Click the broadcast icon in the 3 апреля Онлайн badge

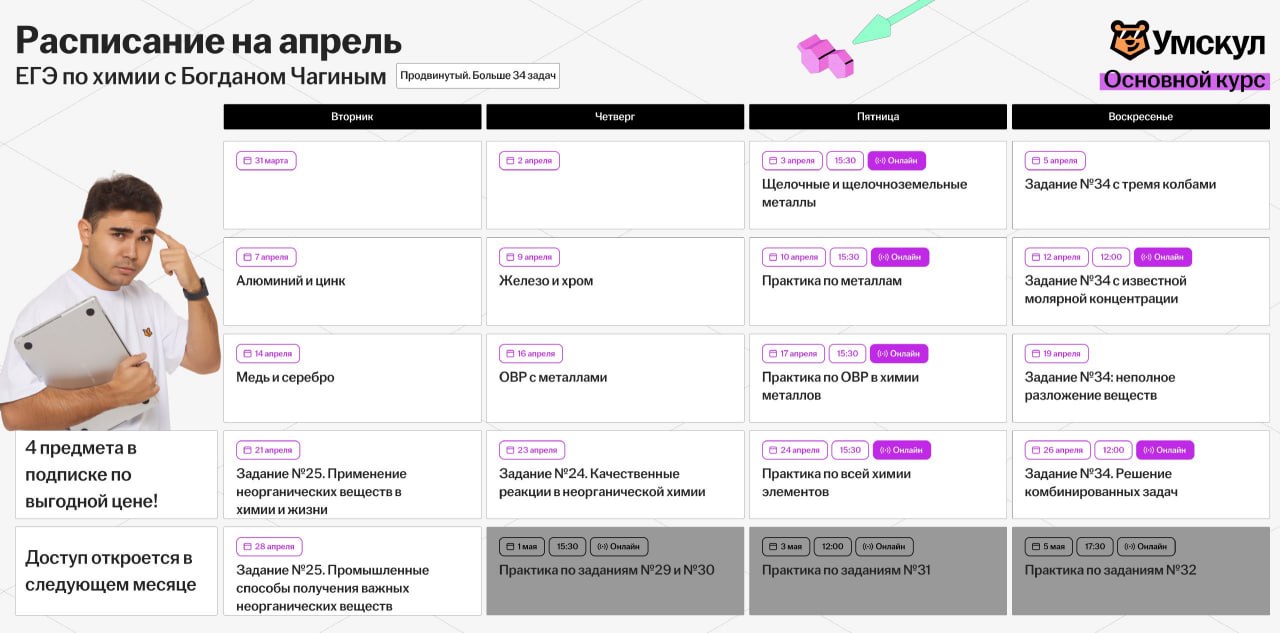tap(879, 161)
